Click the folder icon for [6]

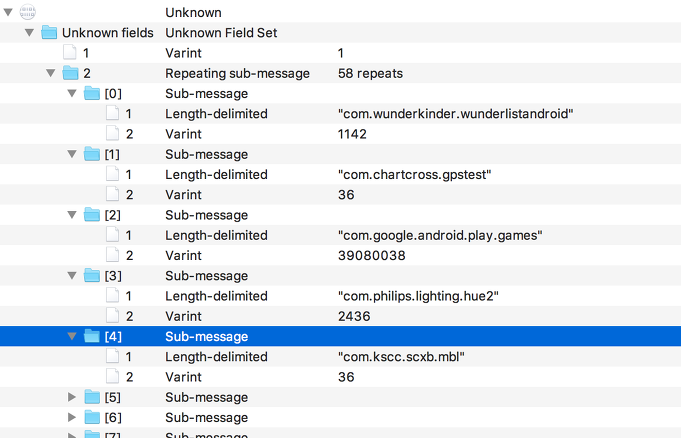click(x=92, y=417)
